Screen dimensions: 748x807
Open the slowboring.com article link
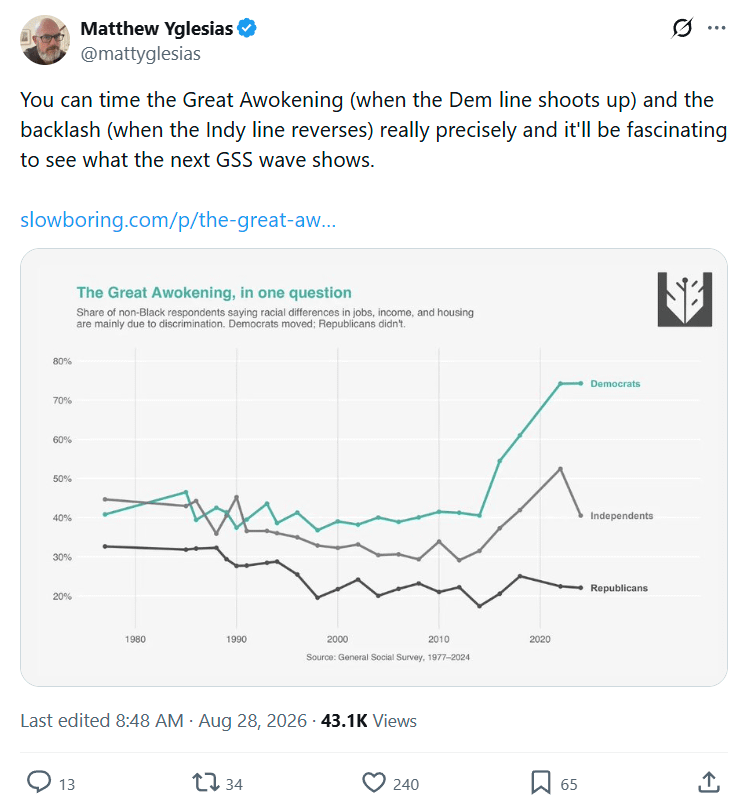click(178, 220)
